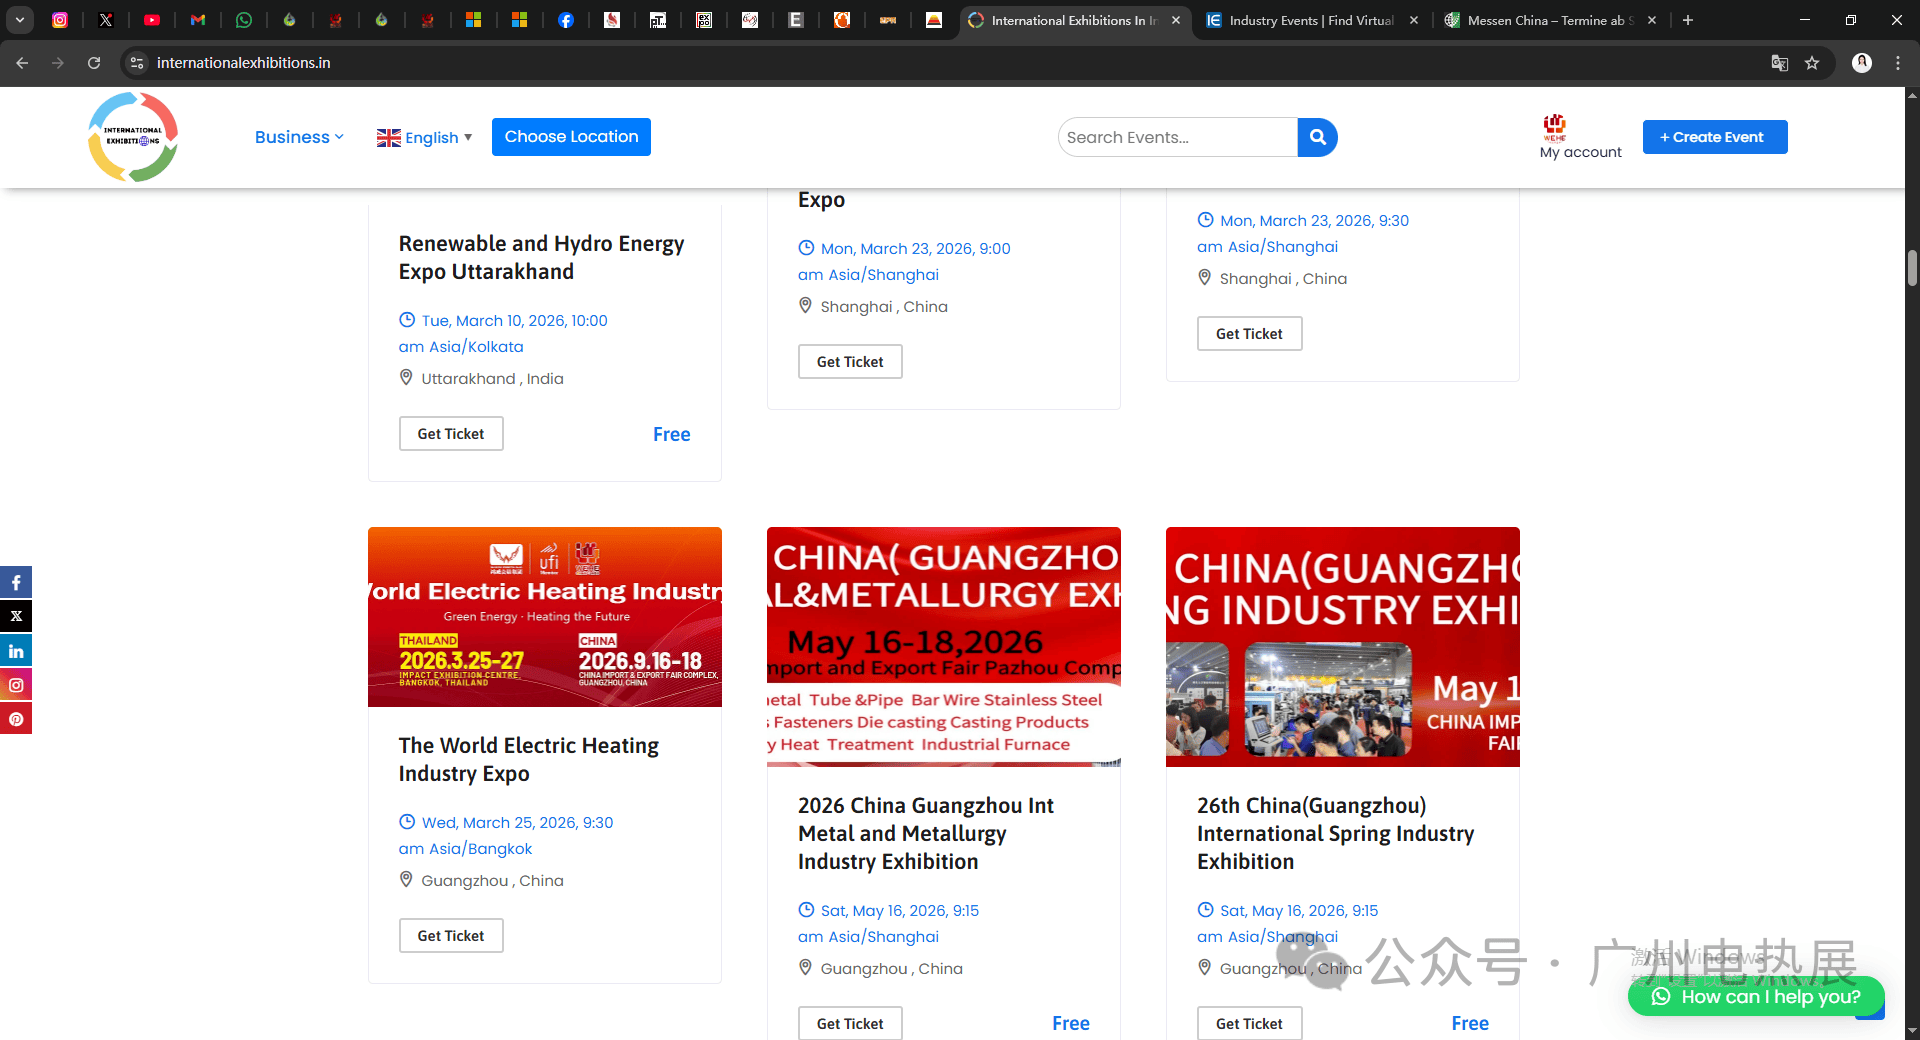Open the English language selector

424,137
